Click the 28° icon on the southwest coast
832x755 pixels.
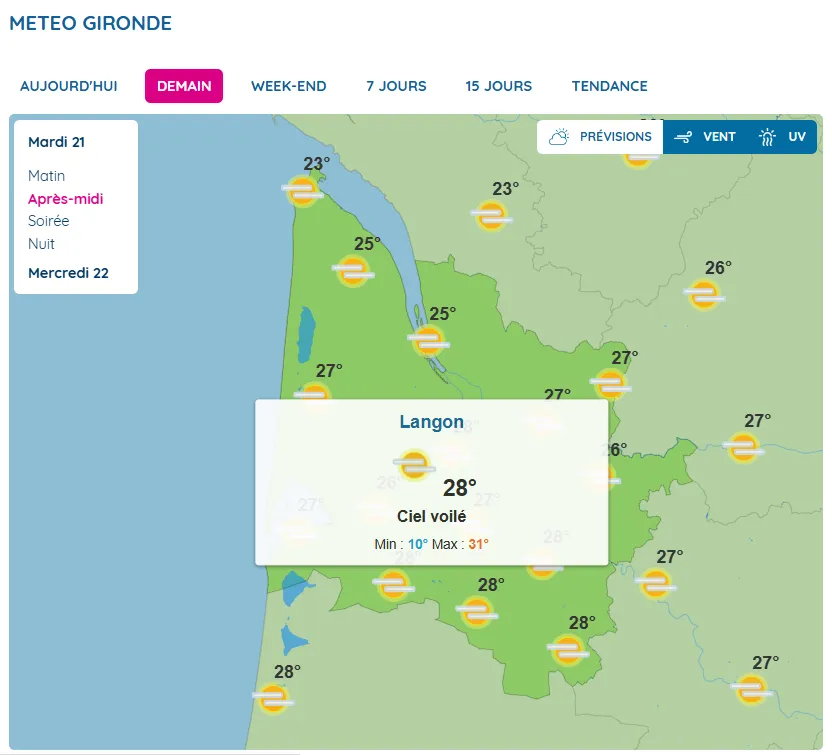[273, 698]
